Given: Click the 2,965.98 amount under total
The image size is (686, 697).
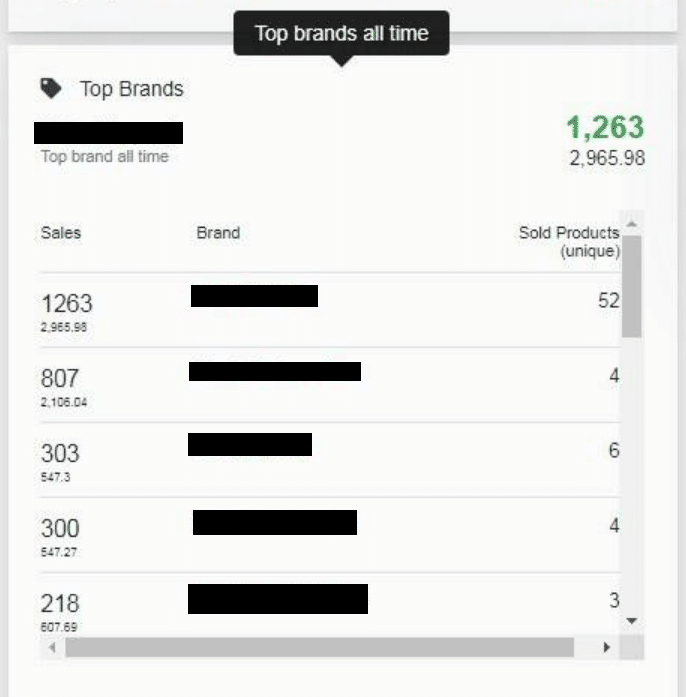Looking at the screenshot, I should tap(607, 158).
